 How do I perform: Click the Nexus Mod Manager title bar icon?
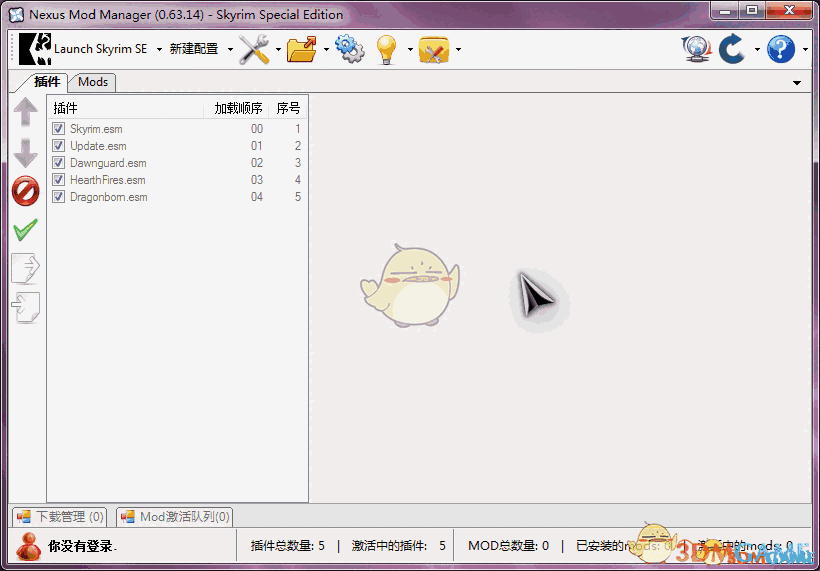coord(17,15)
